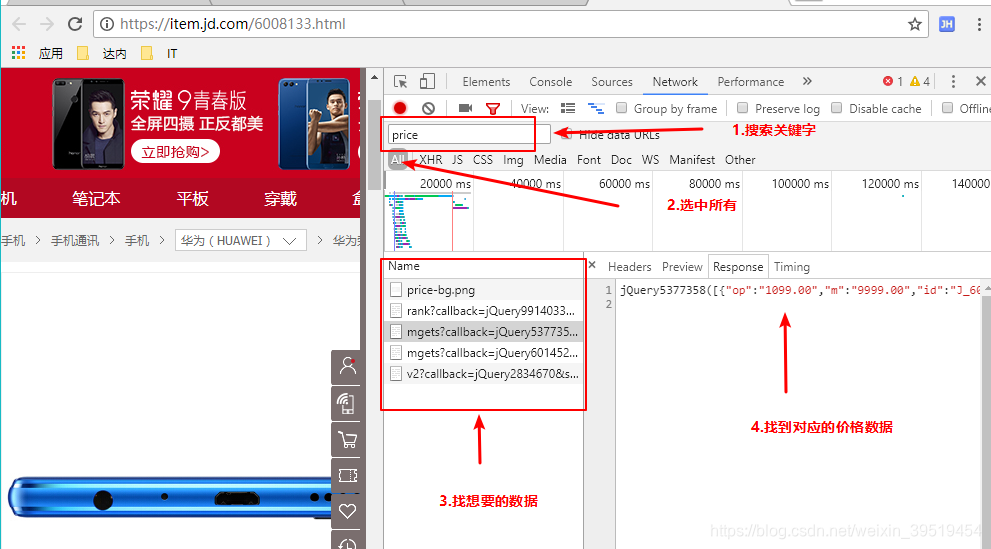991x549 pixels.
Task: Show the request Response tab
Action: [x=738, y=267]
